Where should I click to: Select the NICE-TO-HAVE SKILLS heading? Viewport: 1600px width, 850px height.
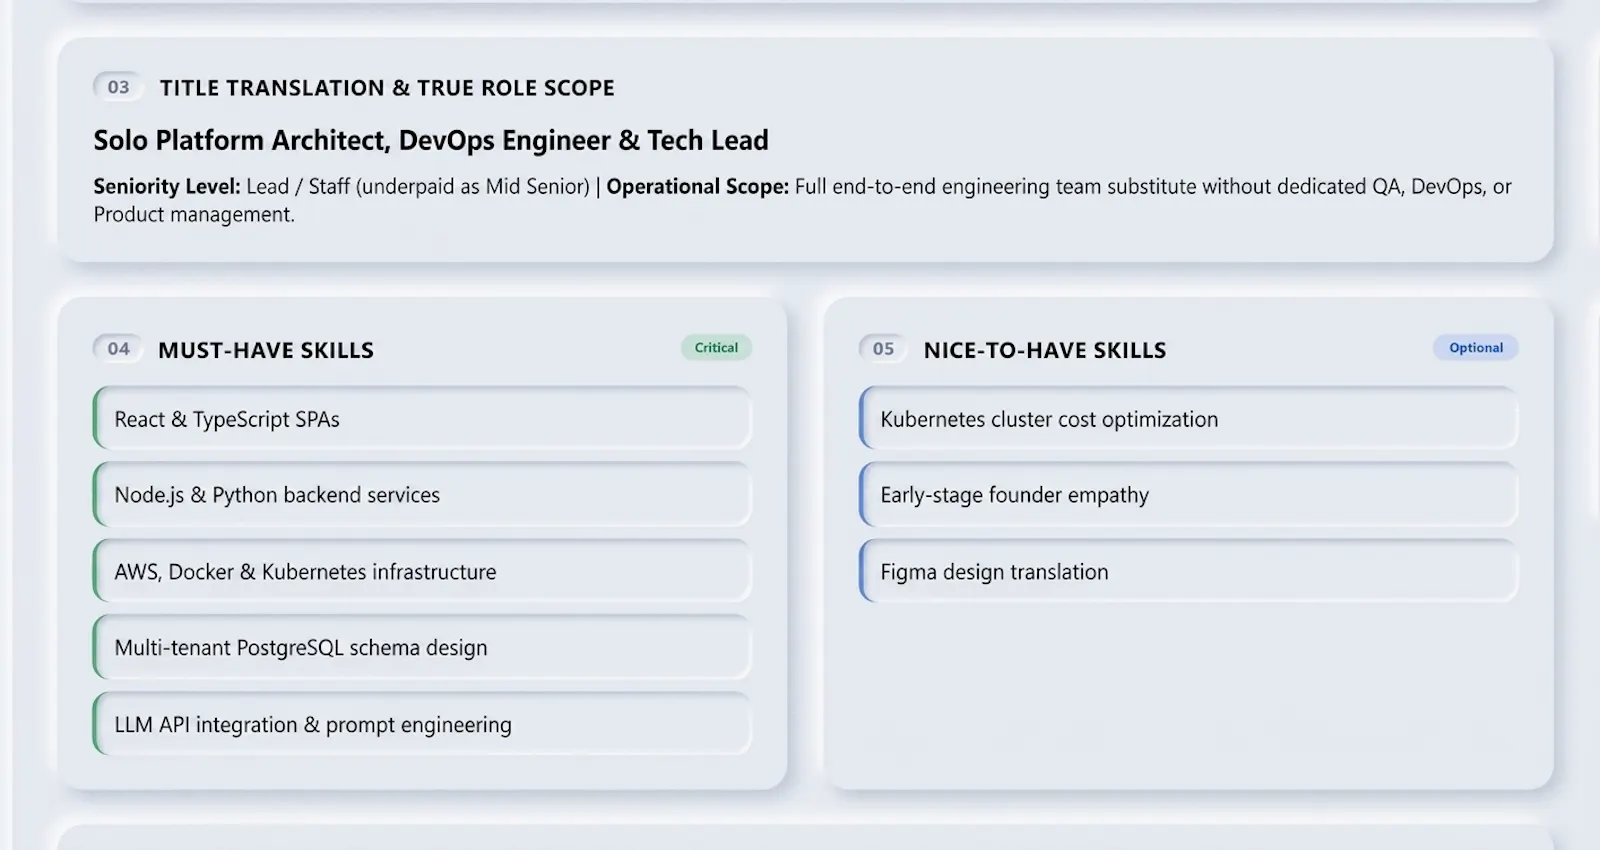pyautogui.click(x=1045, y=350)
